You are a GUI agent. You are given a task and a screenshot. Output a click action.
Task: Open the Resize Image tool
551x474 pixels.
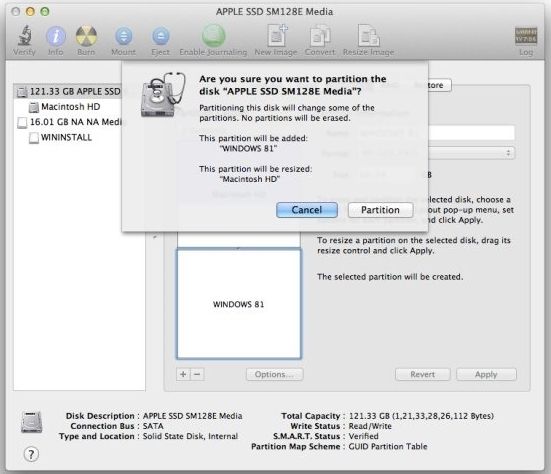tap(368, 35)
